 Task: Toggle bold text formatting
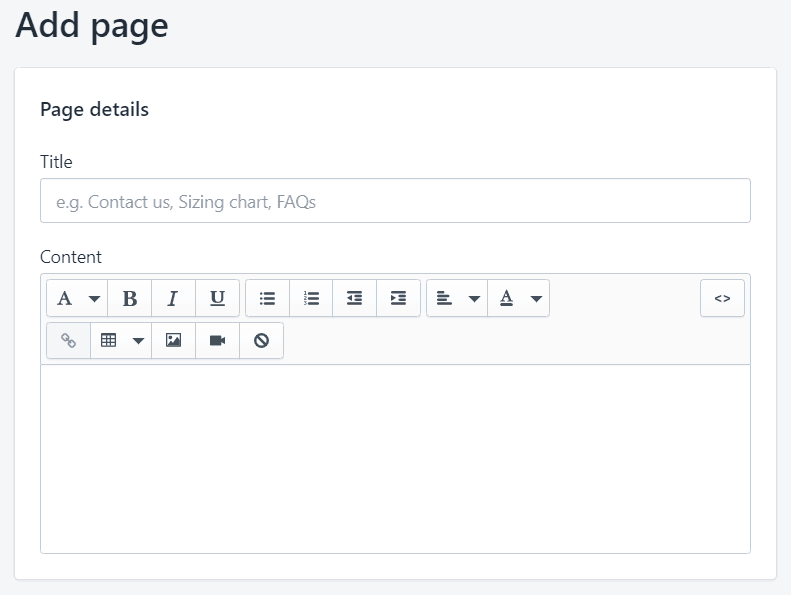tap(130, 298)
